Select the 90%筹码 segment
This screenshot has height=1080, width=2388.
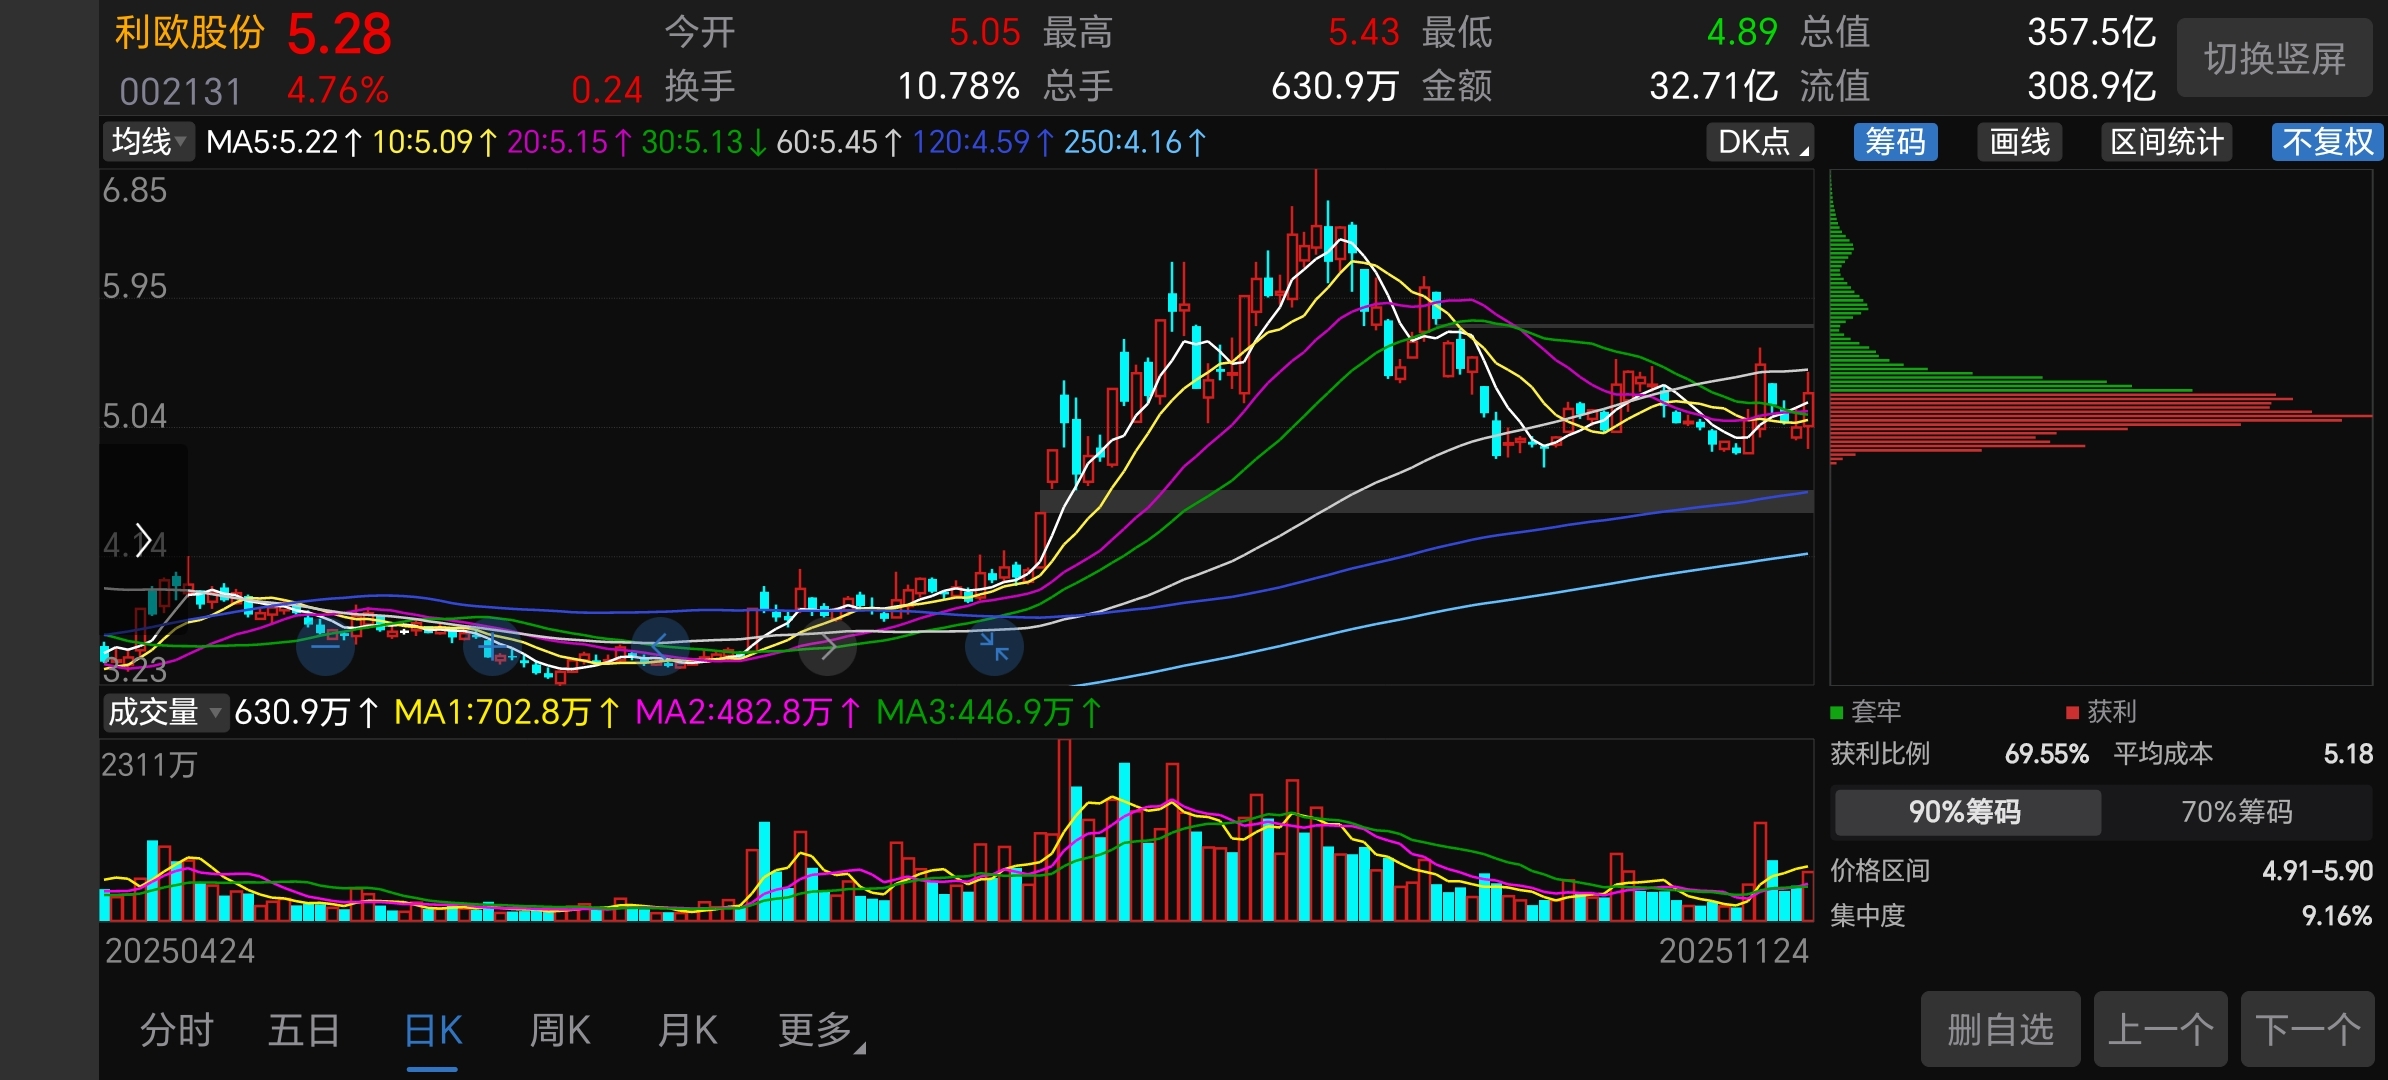tap(1966, 811)
